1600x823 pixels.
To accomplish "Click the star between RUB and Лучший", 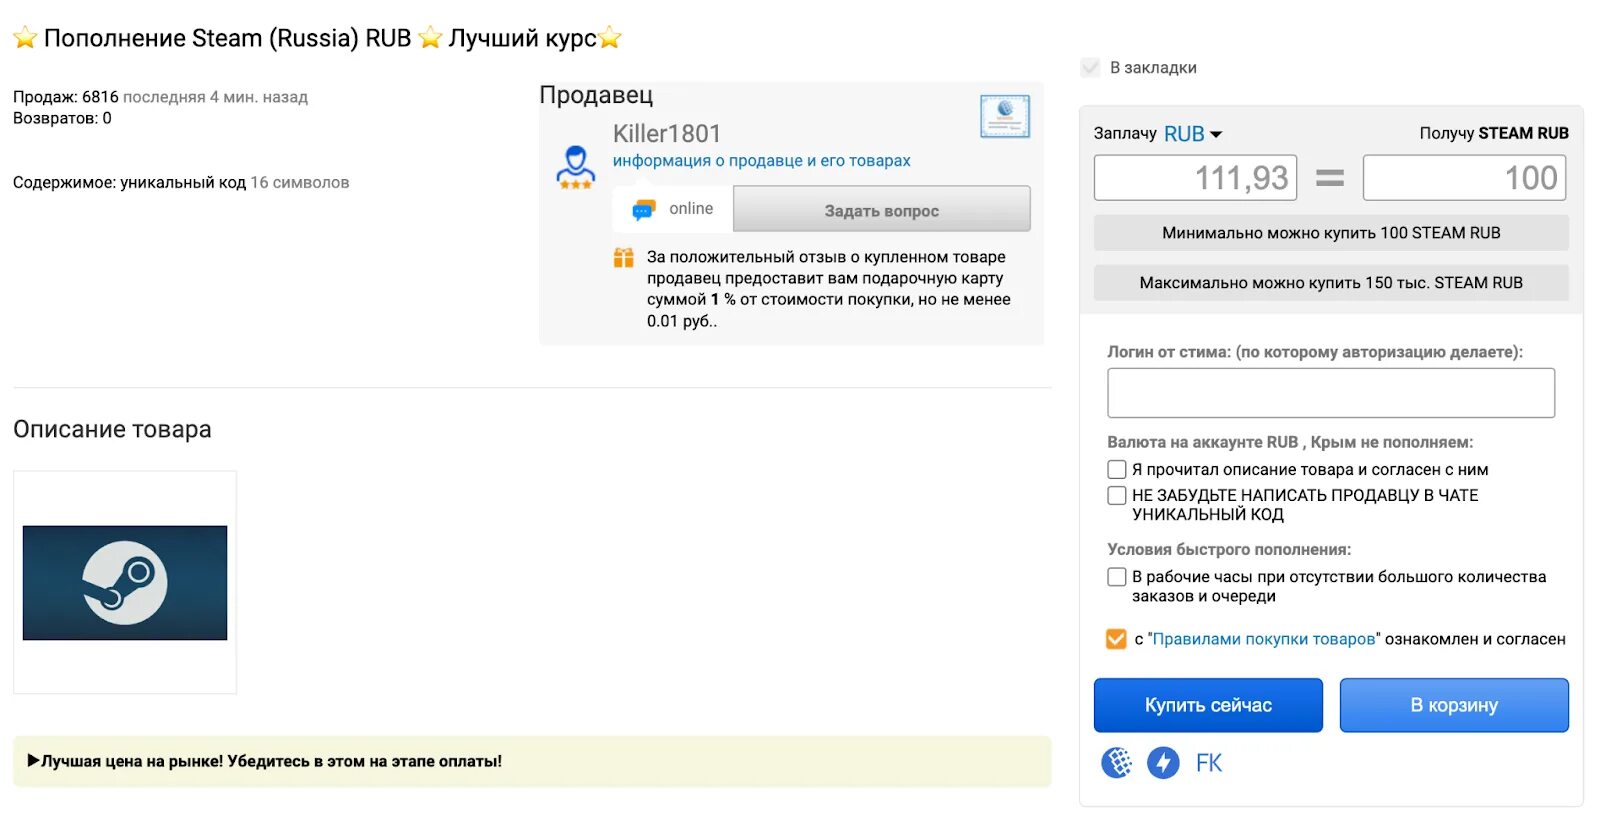I will tap(430, 38).
